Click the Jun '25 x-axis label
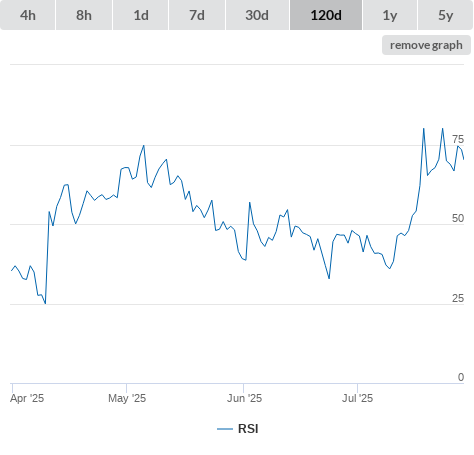This screenshot has height=455, width=474. (244, 398)
